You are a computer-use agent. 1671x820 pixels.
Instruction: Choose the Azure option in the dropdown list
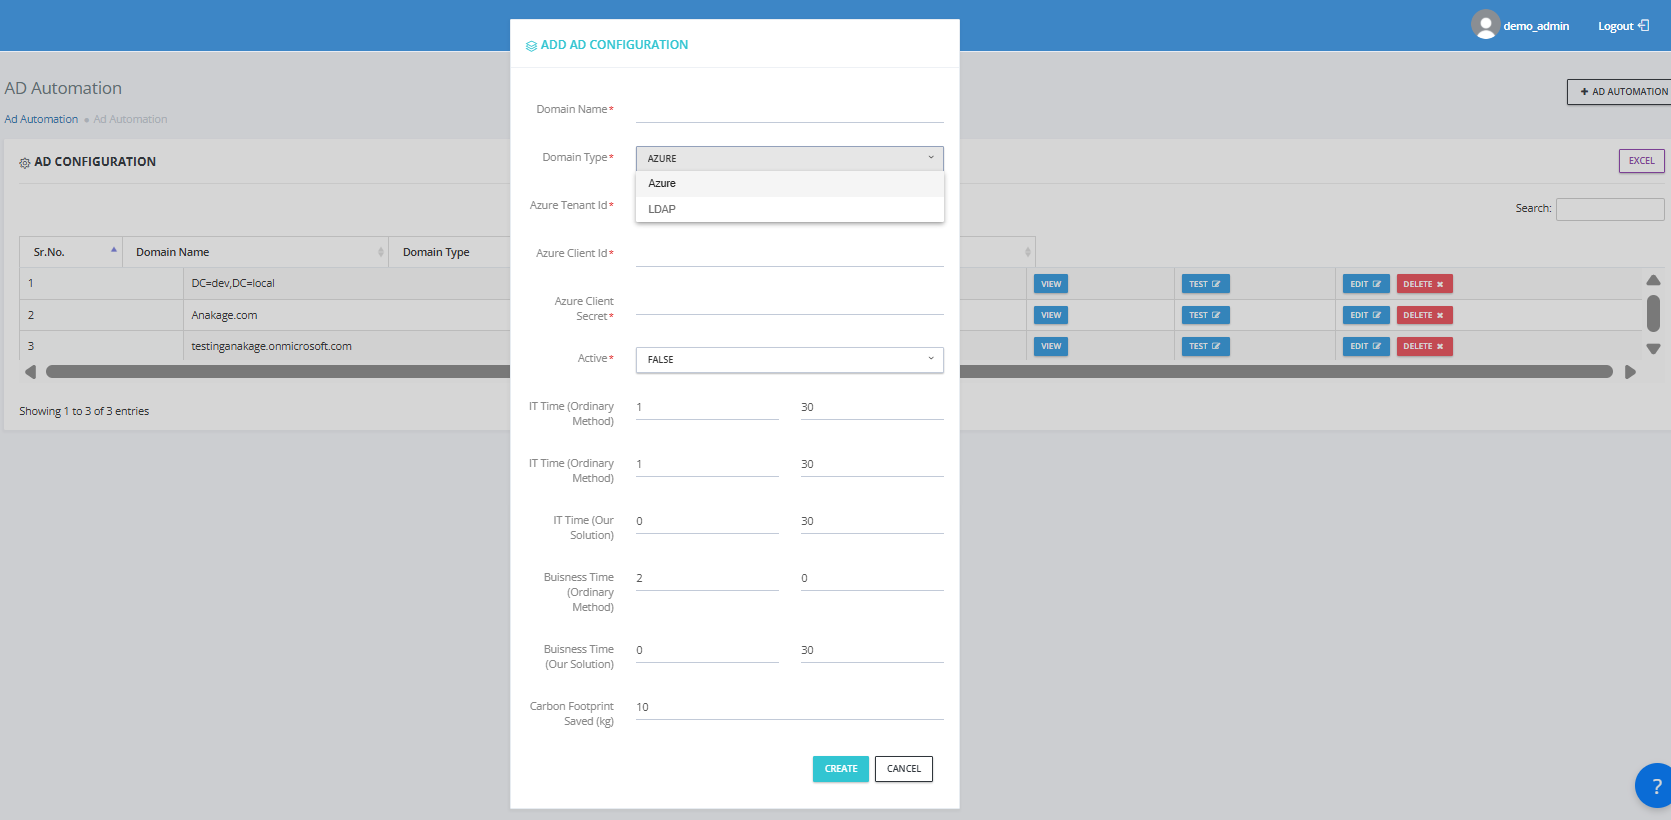click(x=662, y=183)
